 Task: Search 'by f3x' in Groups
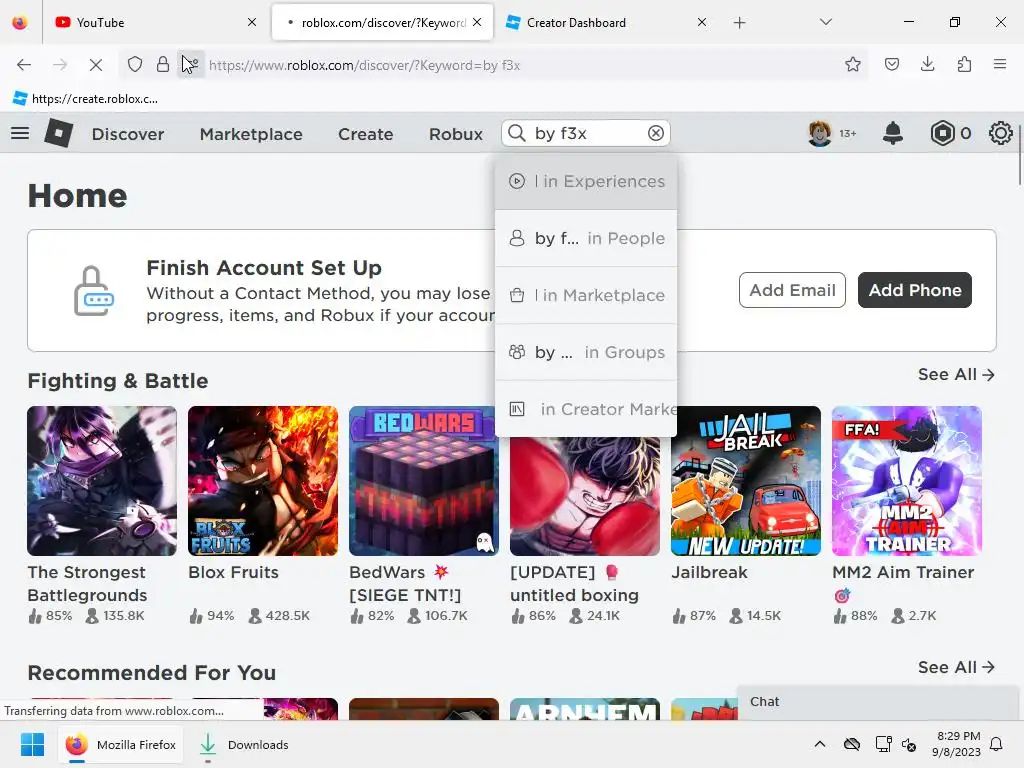pos(586,352)
